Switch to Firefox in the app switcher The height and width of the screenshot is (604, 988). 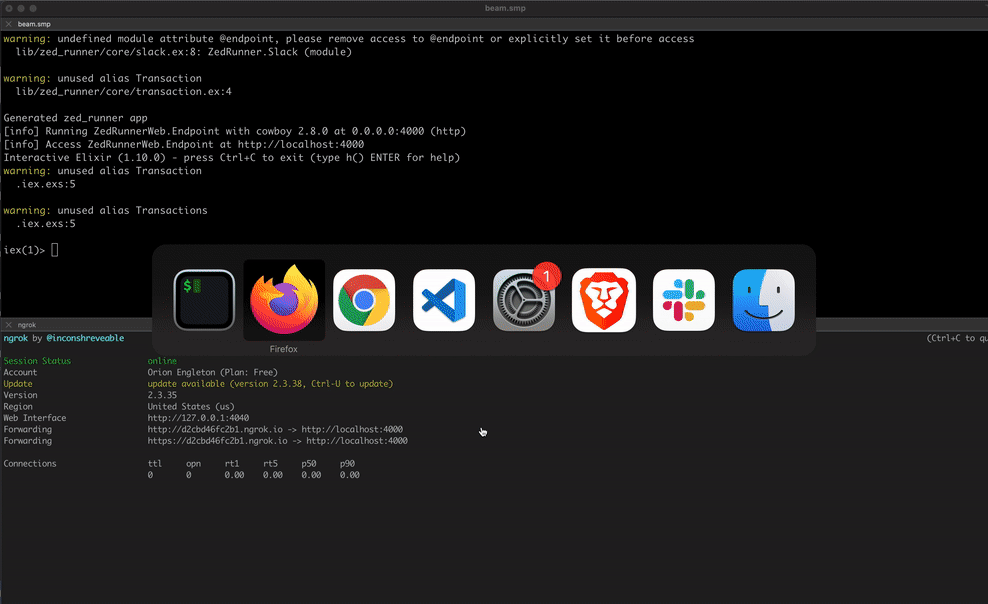pyautogui.click(x=284, y=300)
